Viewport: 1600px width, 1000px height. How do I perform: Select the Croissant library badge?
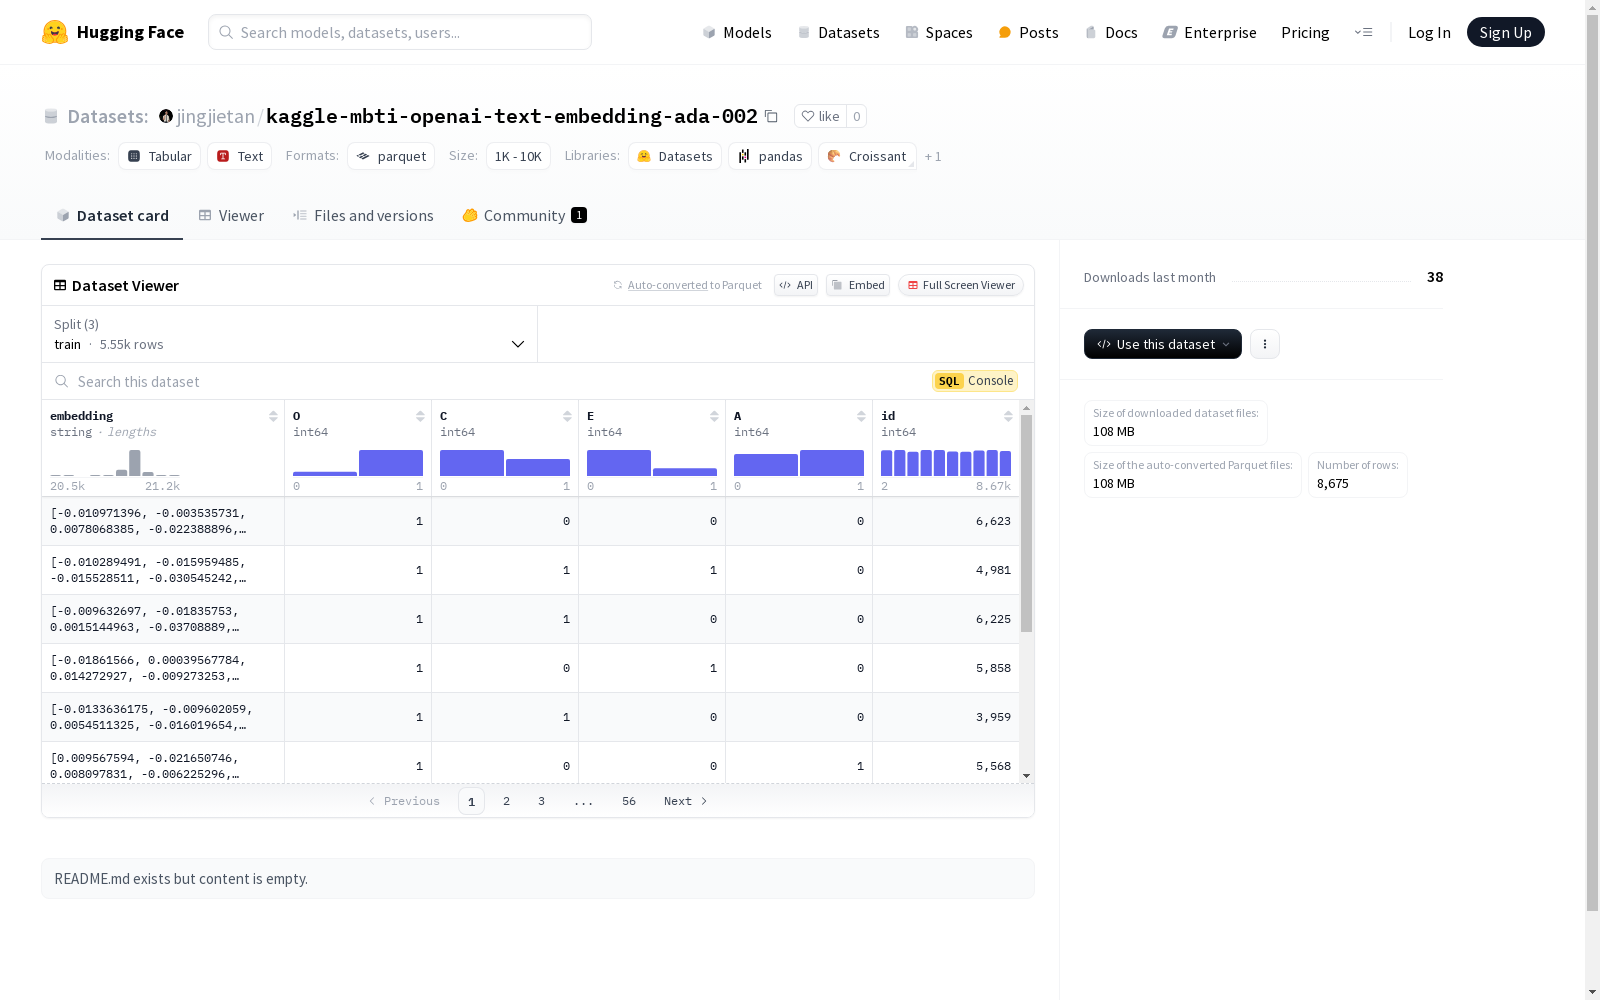(x=866, y=156)
